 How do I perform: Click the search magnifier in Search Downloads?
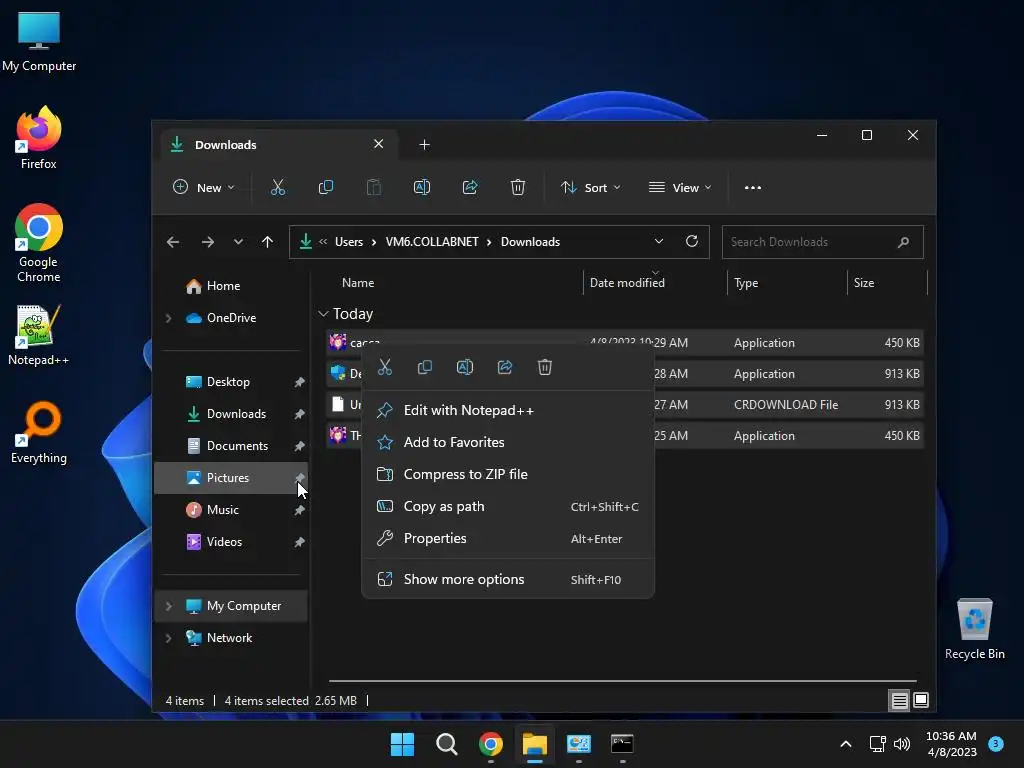pos(904,242)
